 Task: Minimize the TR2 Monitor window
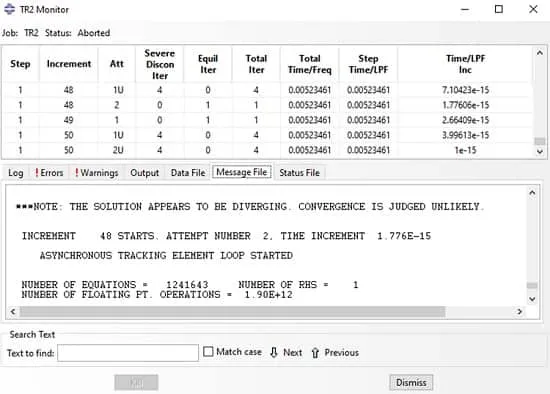pos(465,9)
